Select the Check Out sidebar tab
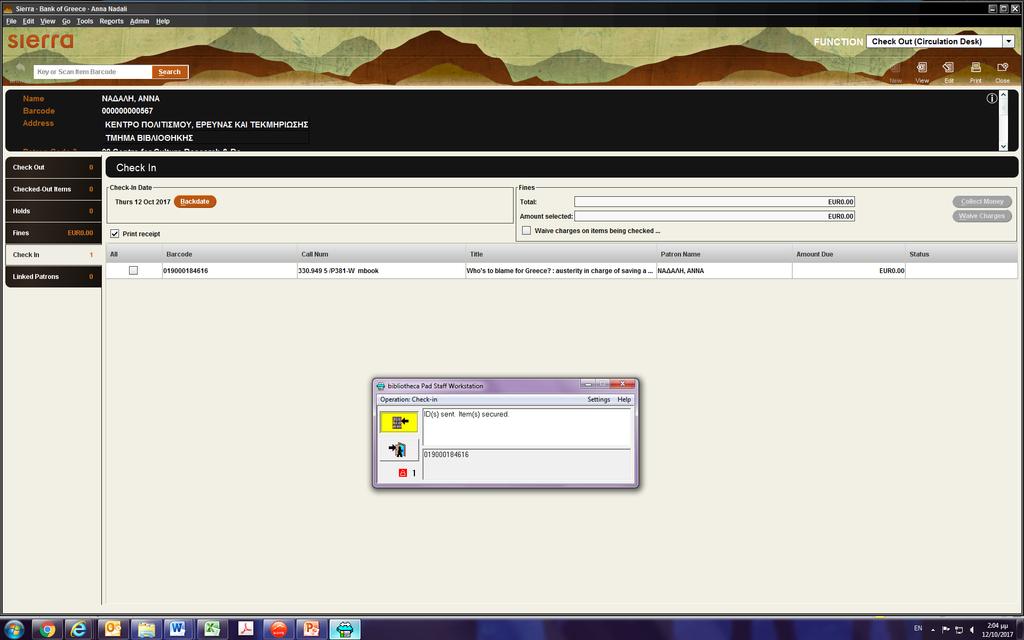Screen dimensions: 1024x640 53,167
